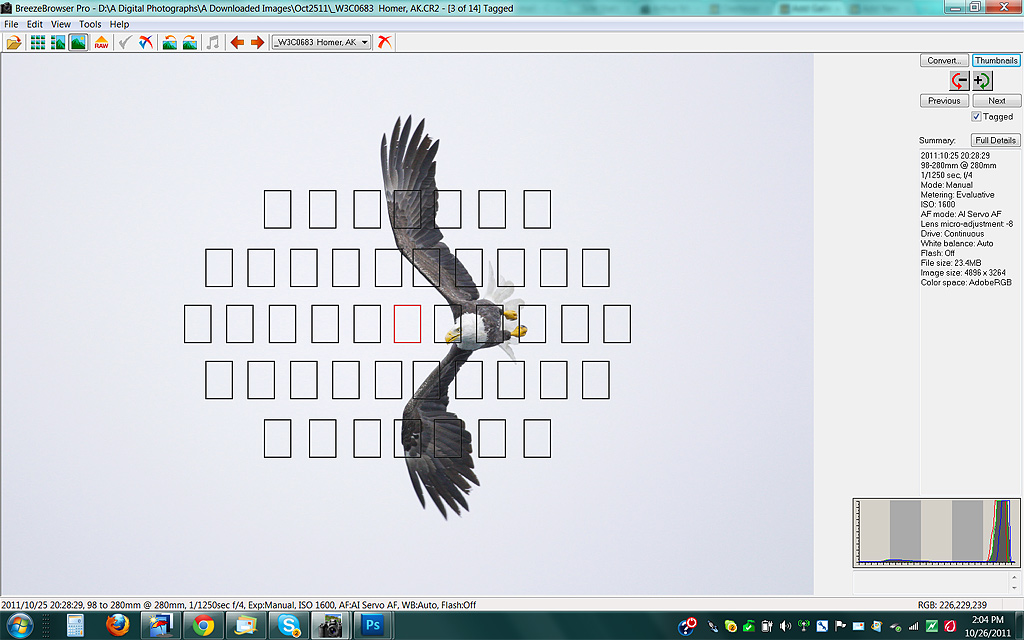Go to next image with right arrow
The image size is (1024, 640).
tap(257, 42)
